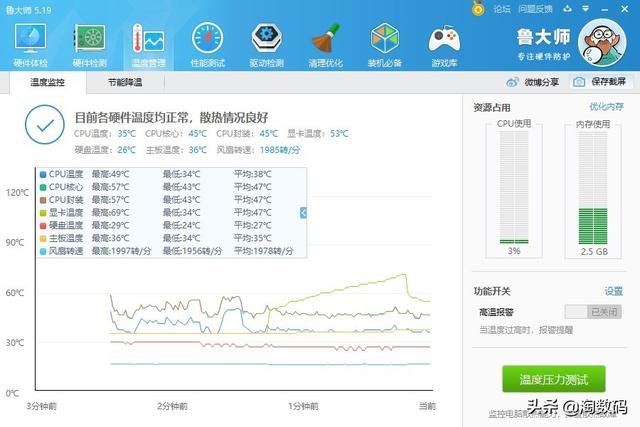
Task: Click the 2分钟前 time axis label
Action: (172, 406)
